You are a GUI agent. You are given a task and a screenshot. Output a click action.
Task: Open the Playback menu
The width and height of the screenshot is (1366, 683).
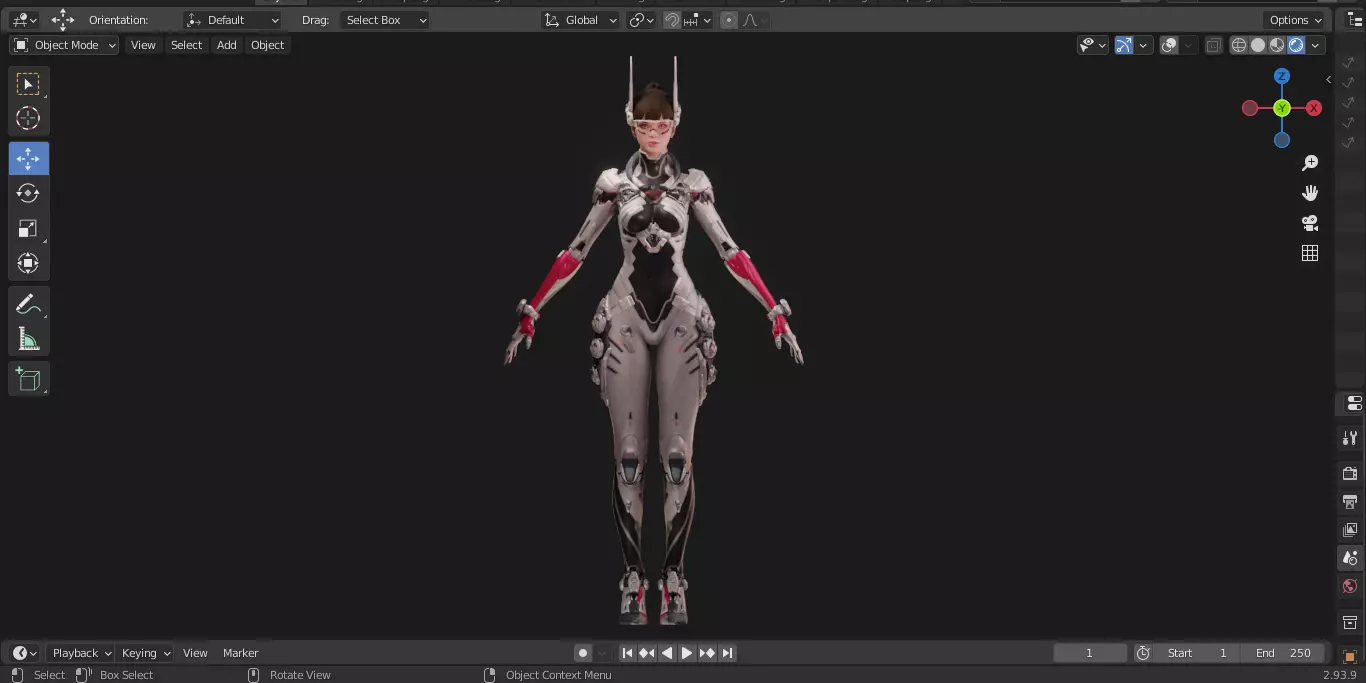pos(81,653)
